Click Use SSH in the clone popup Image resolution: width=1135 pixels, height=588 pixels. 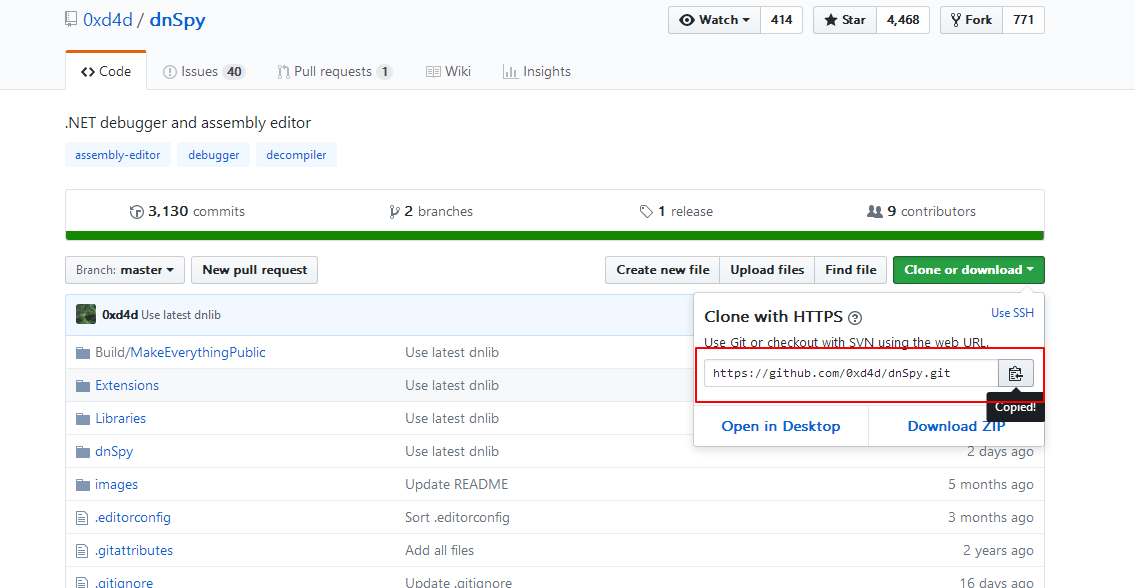coord(1012,313)
